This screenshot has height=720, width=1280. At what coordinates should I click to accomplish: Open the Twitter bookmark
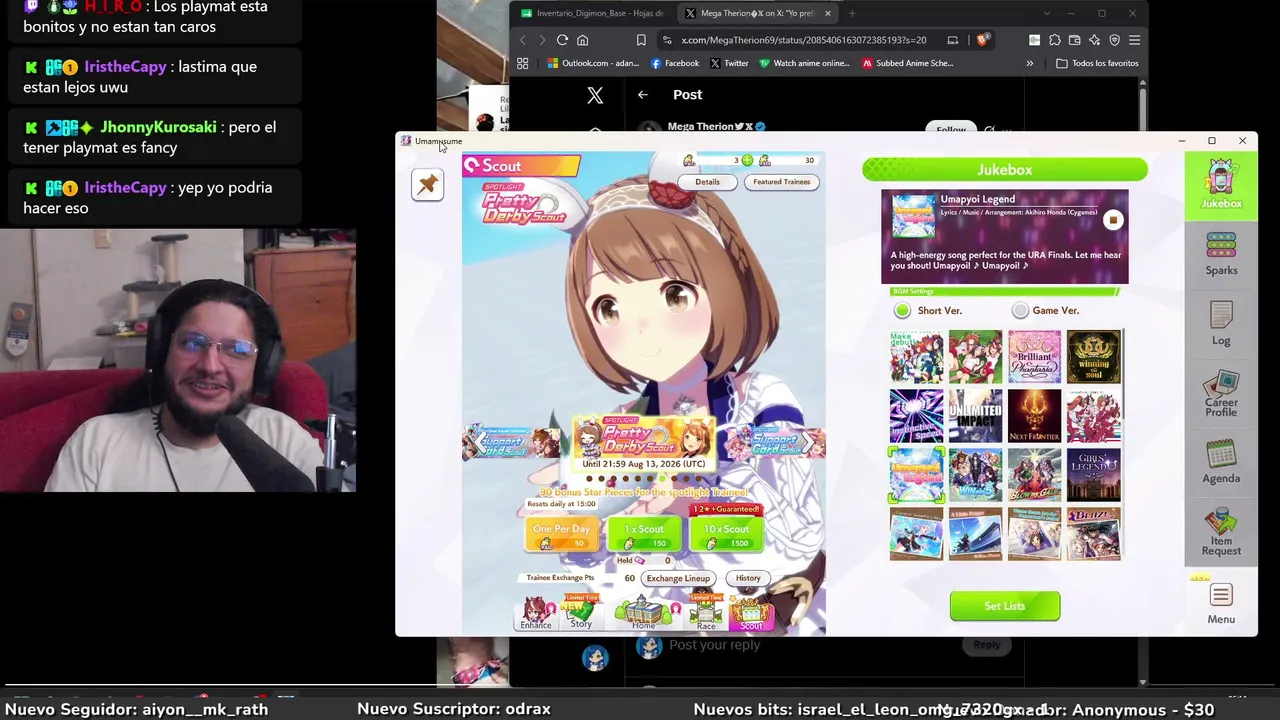point(729,63)
